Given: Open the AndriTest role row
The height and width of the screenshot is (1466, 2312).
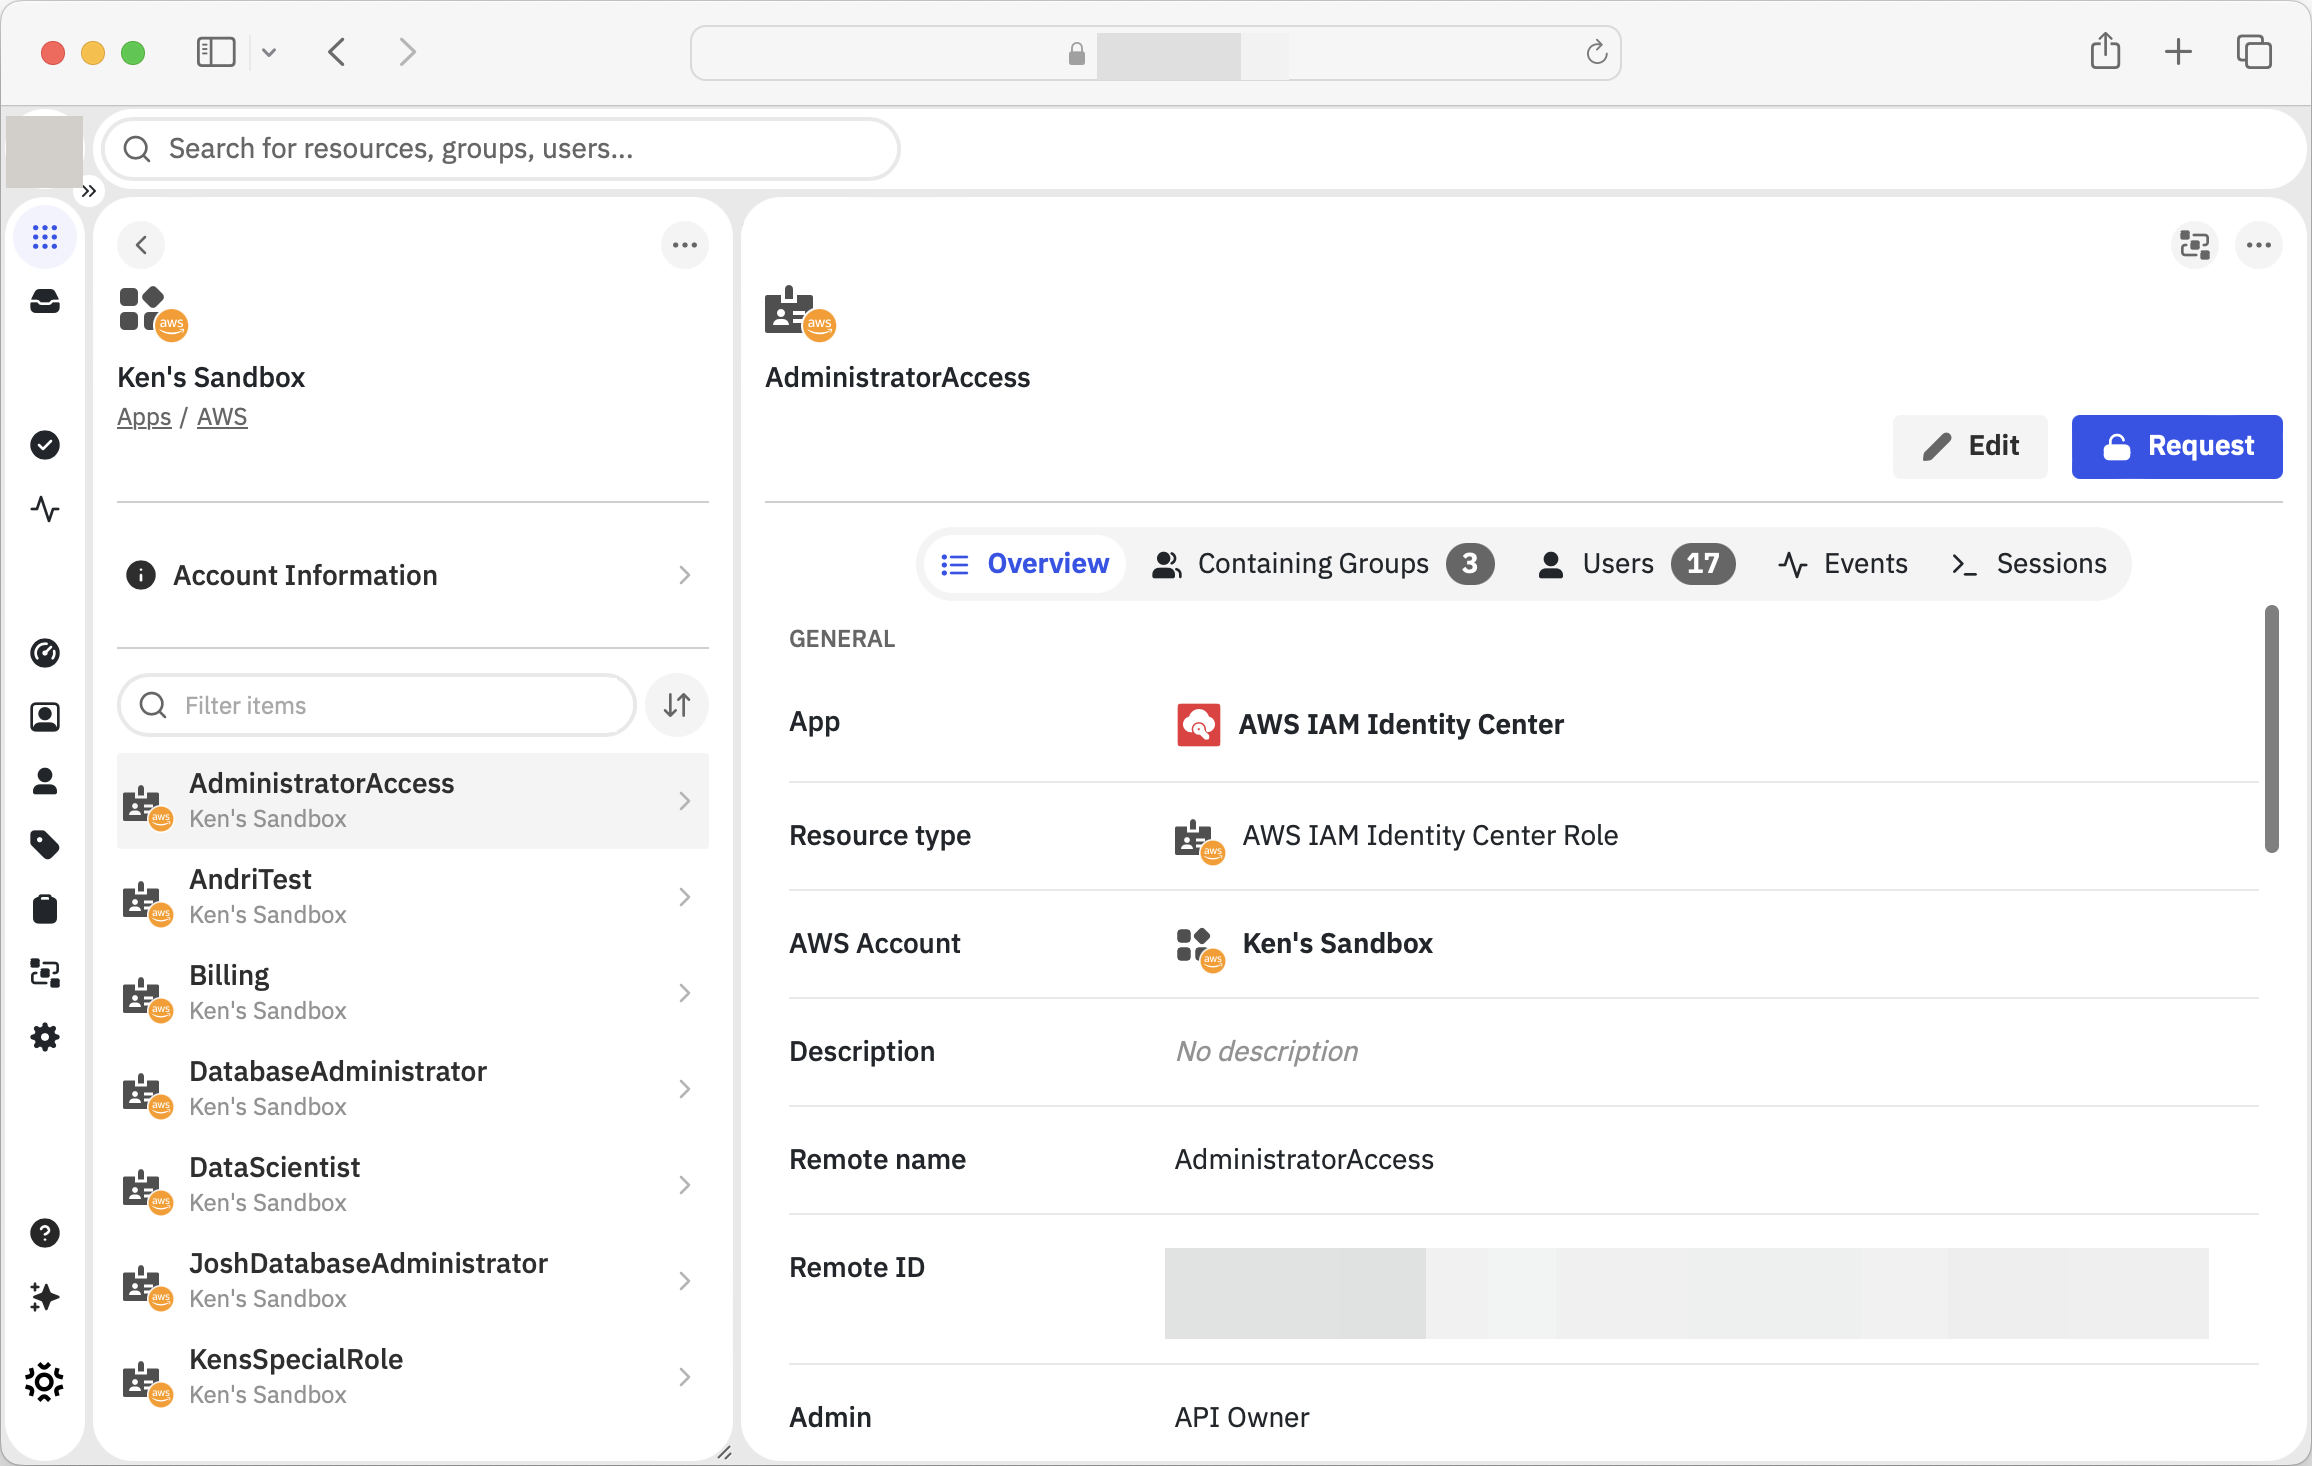Looking at the screenshot, I should point(413,897).
